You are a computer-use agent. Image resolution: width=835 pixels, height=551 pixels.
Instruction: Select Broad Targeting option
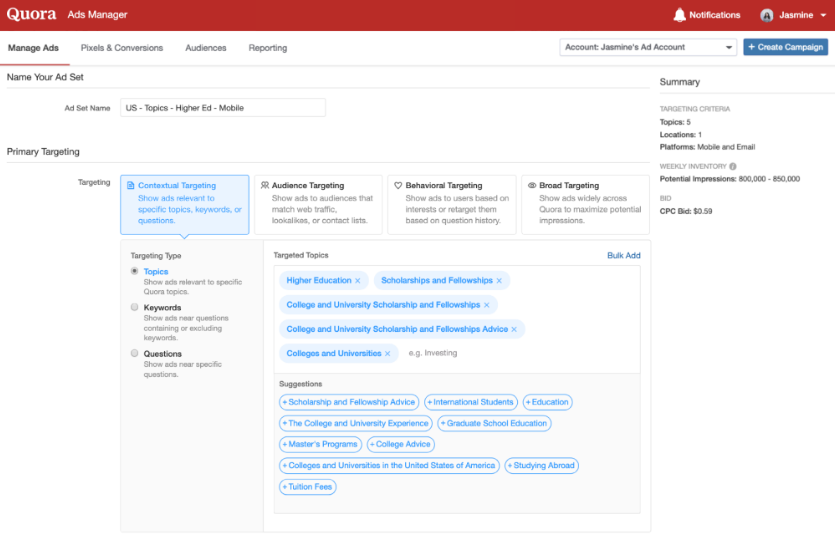585,204
